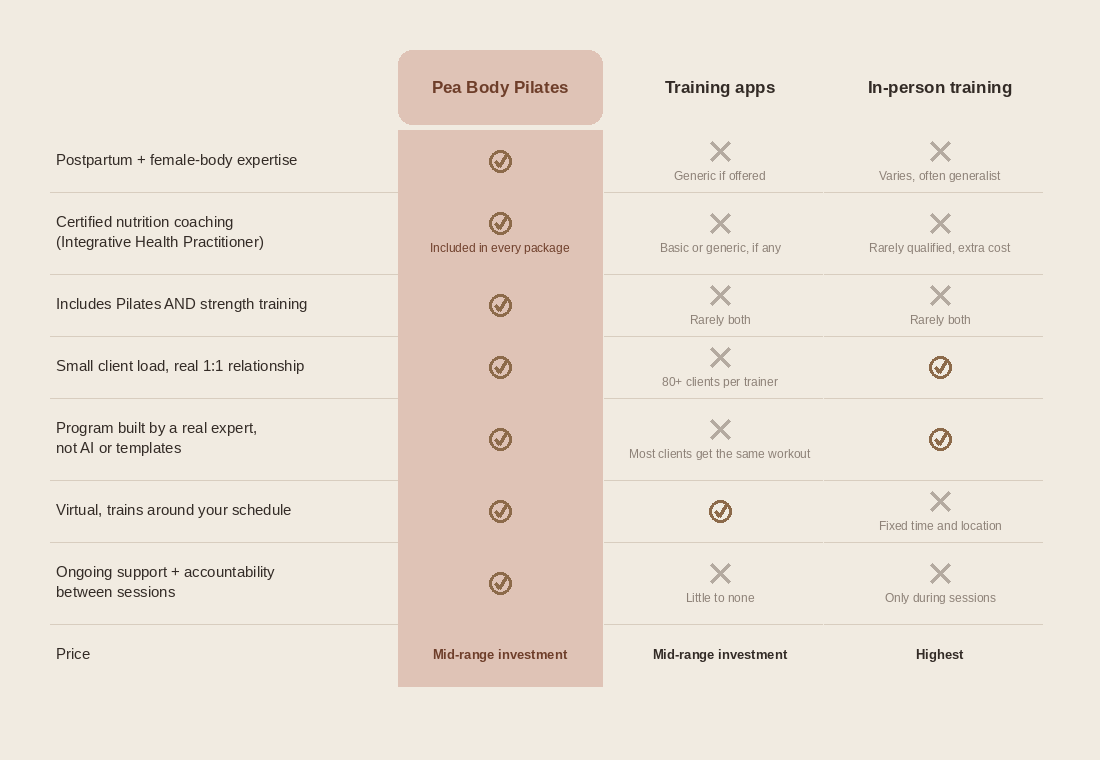Click the X icon above 'Generic if offered'
1100x760 pixels.
pos(720,152)
